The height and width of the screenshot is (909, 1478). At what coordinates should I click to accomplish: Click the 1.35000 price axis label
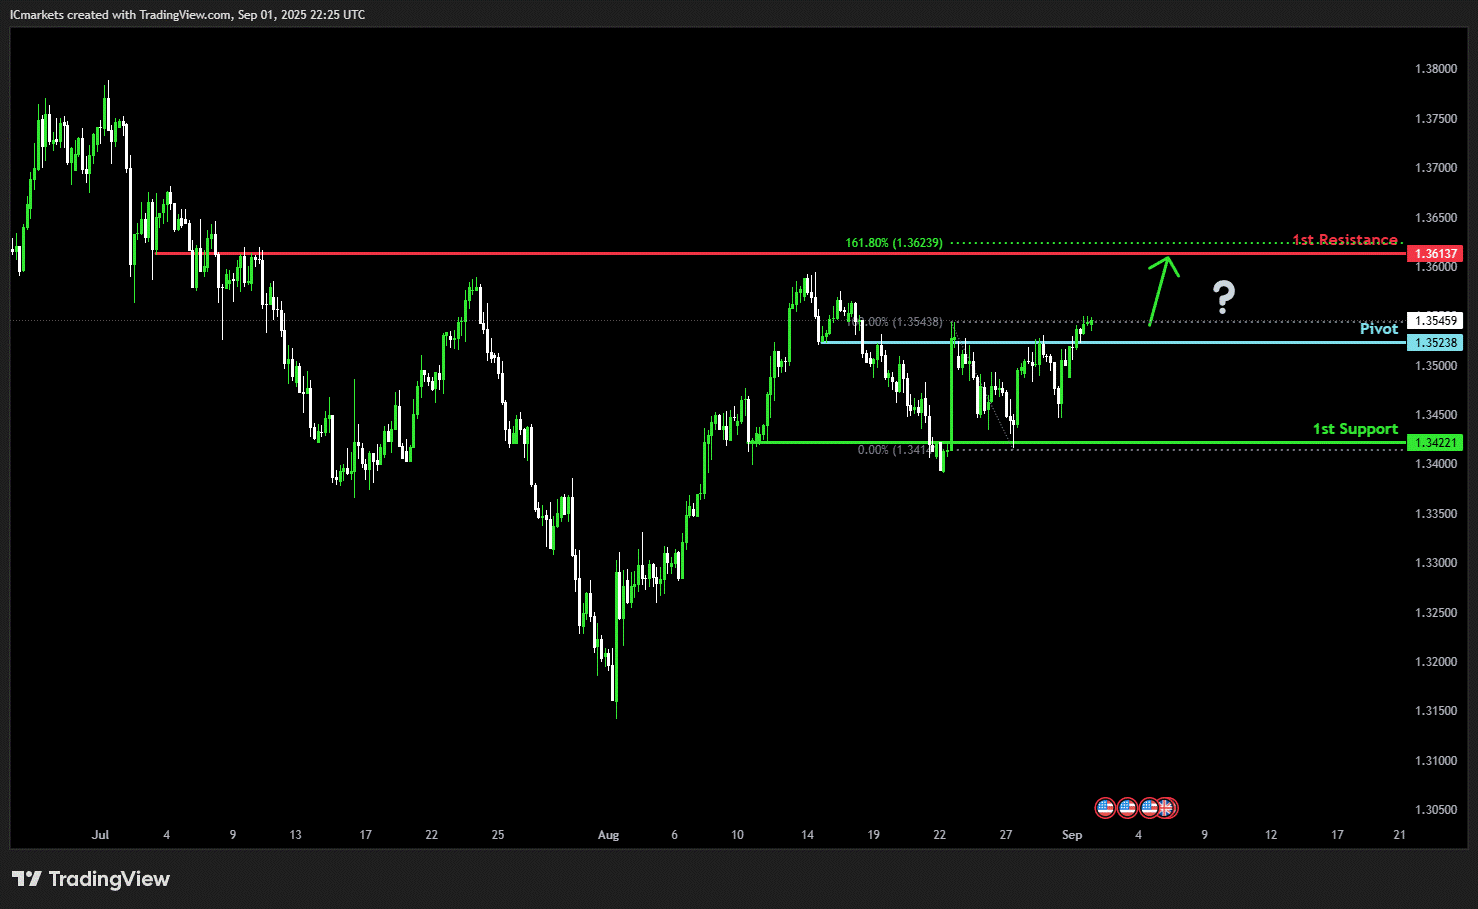click(1436, 366)
